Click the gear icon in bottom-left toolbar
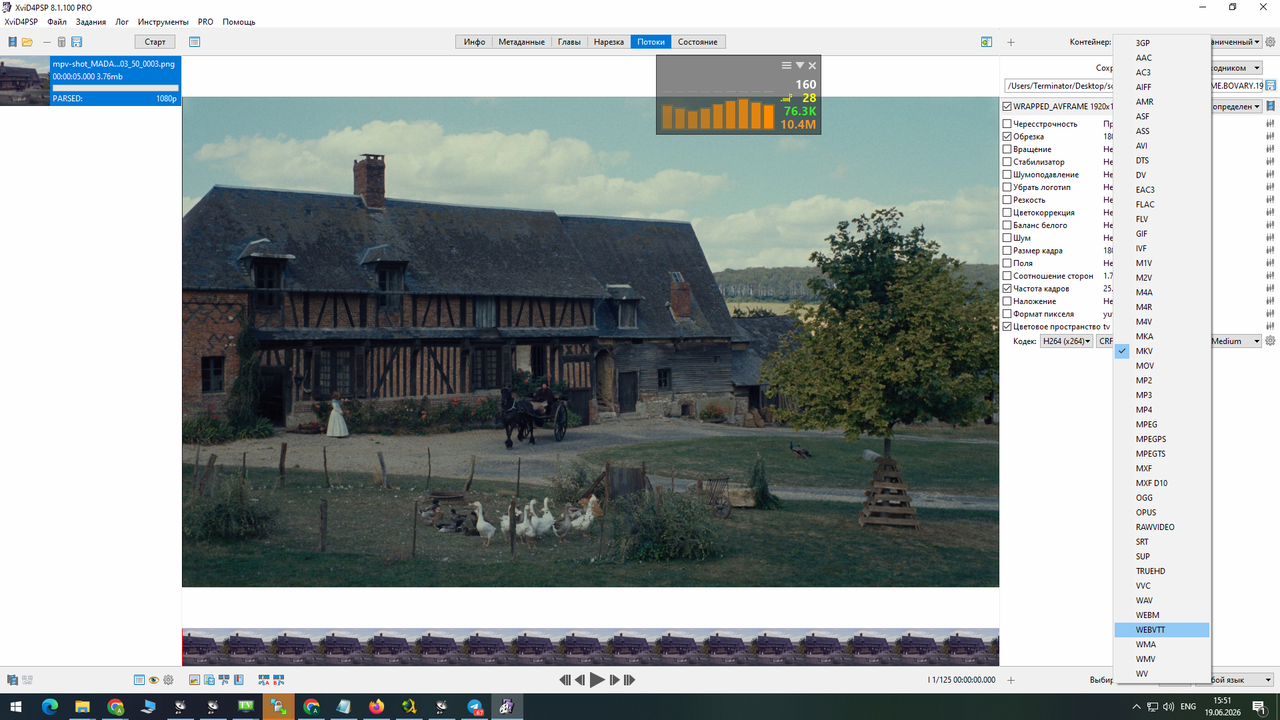 click(168, 680)
